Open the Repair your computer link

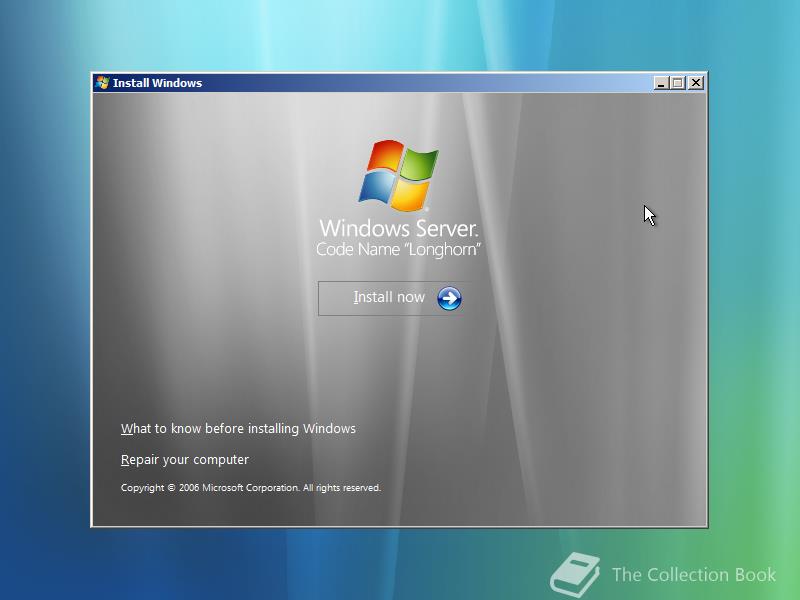coord(185,460)
